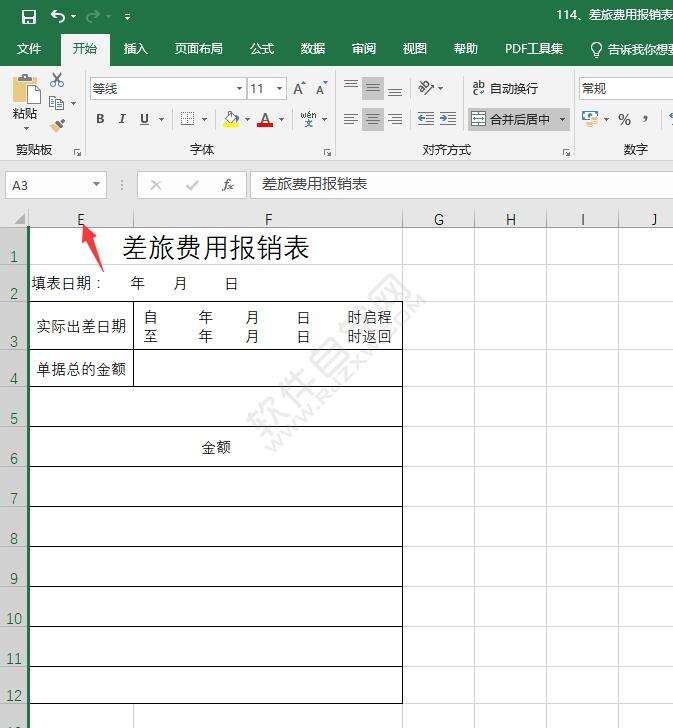Viewport: 673px width, 728px height.
Task: Open the undo history dropdown arrow
Action: (x=74, y=17)
